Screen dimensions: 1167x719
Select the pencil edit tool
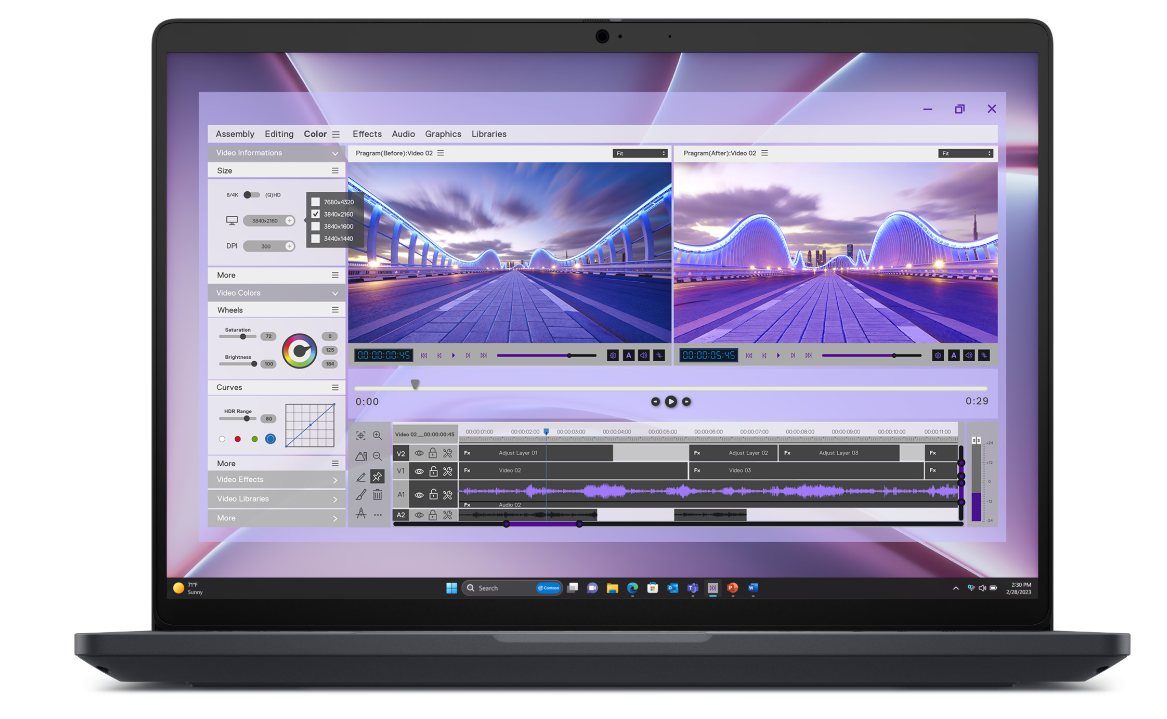360,476
